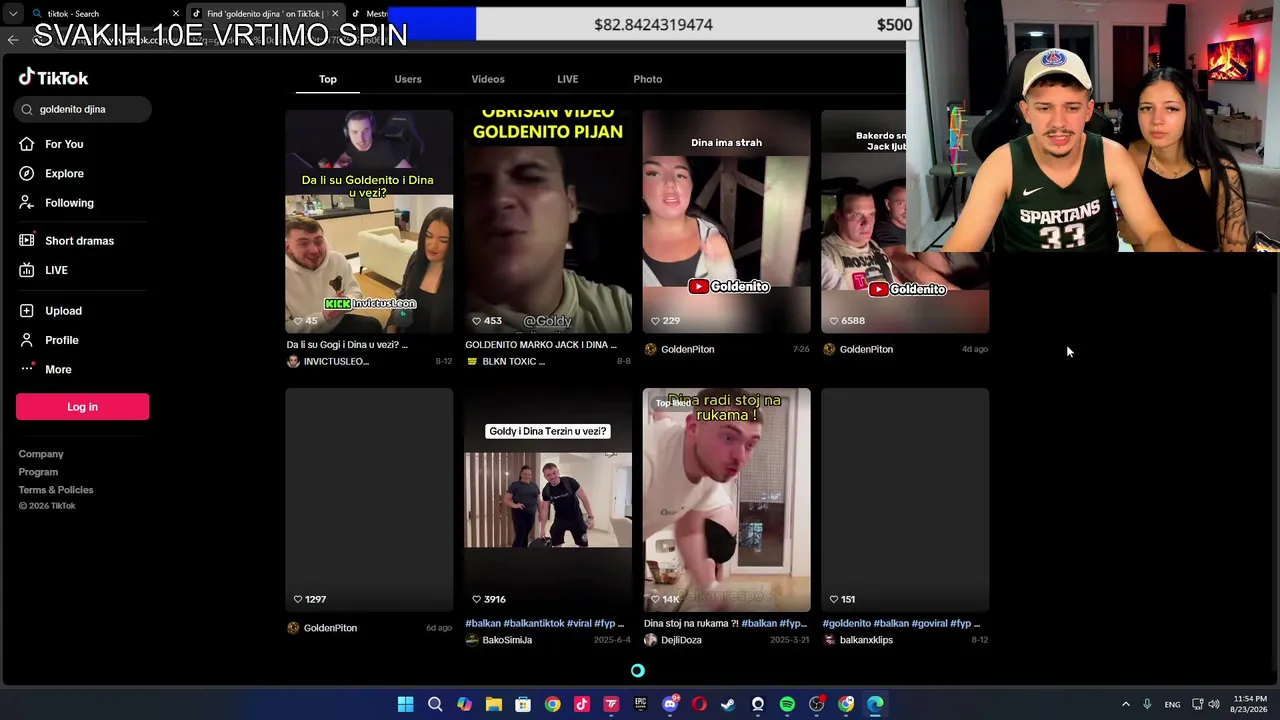
Task: Open 'Da li su Goldenito i Dina' video
Action: (x=369, y=221)
